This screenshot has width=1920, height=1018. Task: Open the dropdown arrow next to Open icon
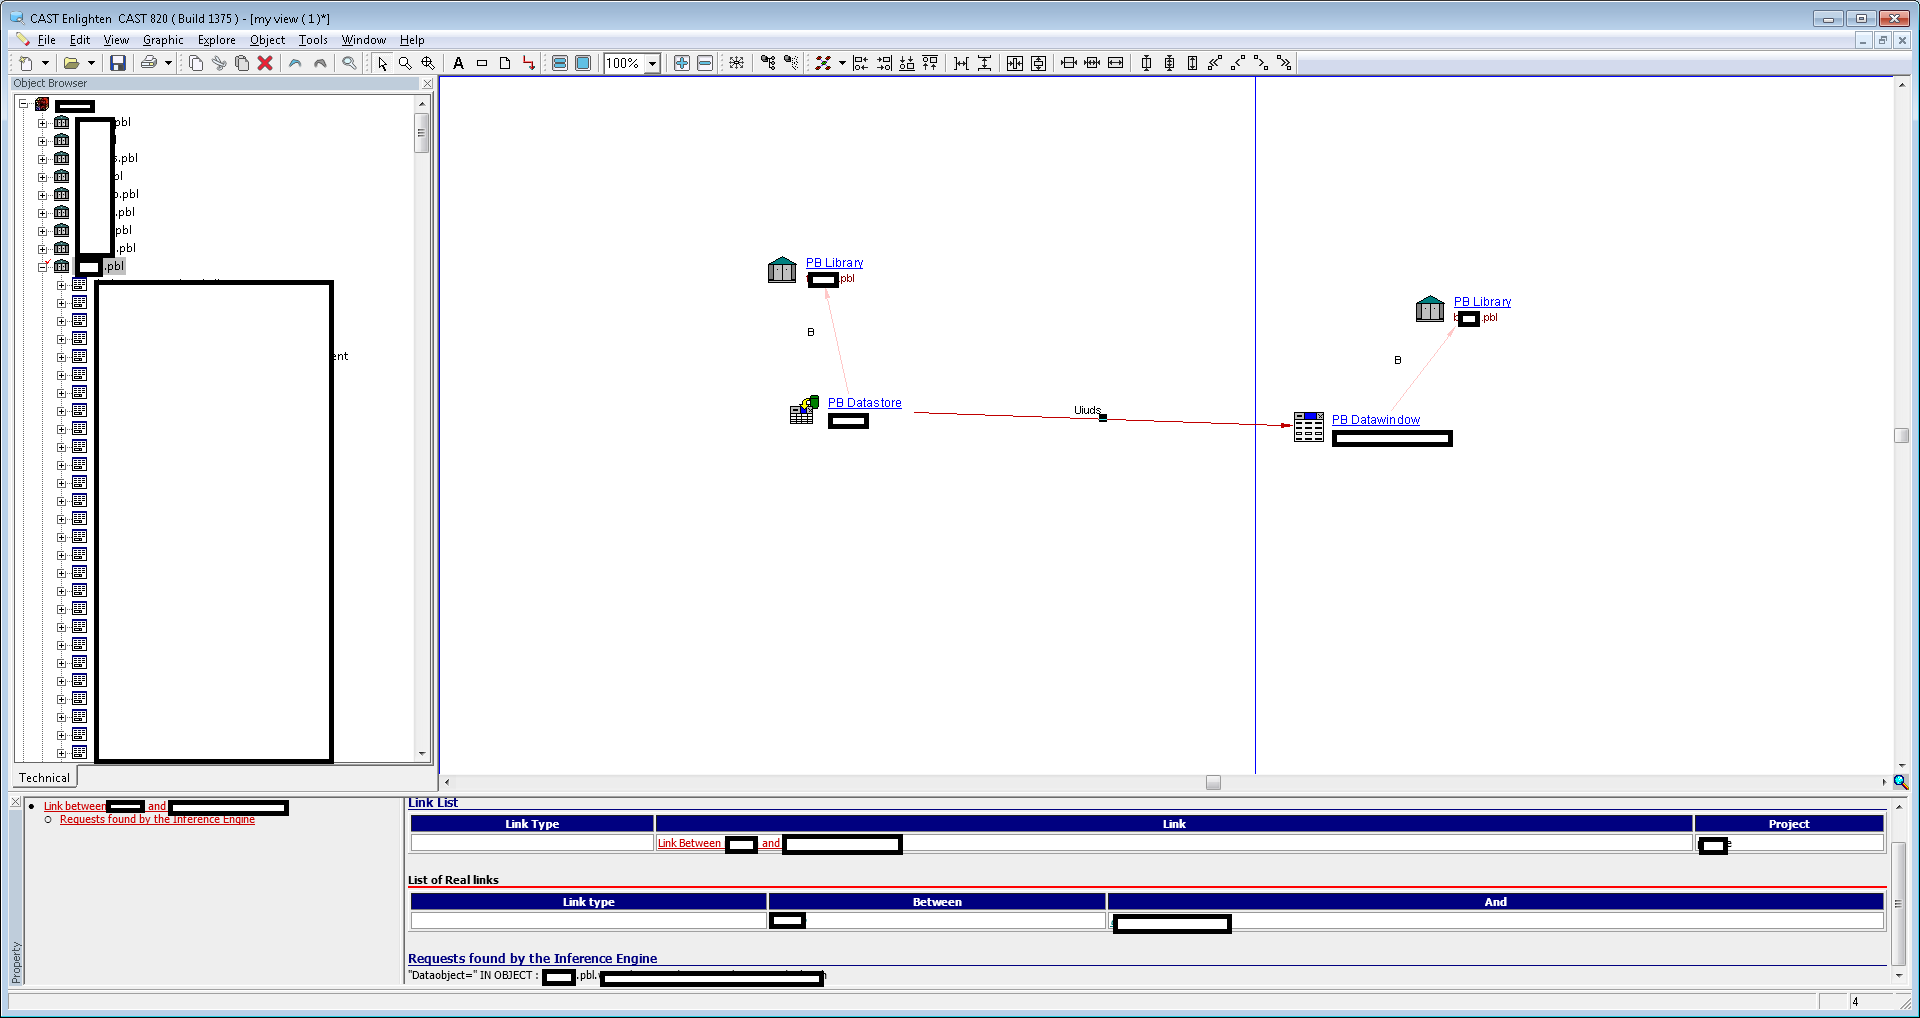click(91, 63)
